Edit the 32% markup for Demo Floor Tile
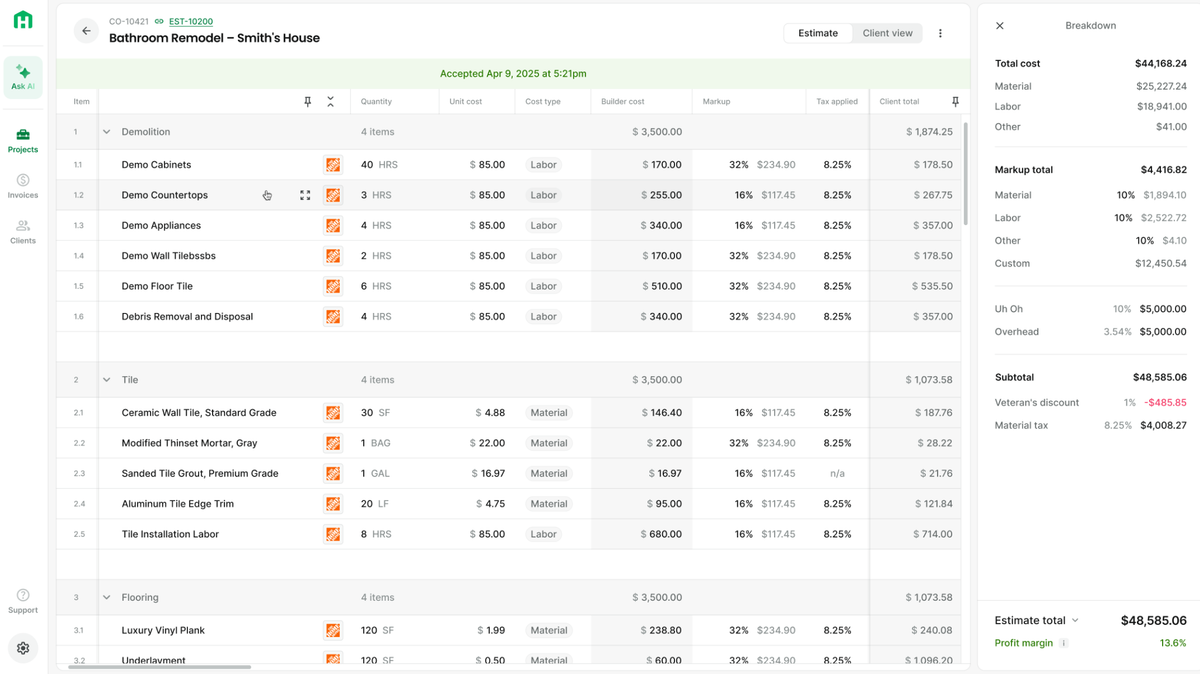Image resolution: width=1200 pixels, height=674 pixels. point(740,287)
